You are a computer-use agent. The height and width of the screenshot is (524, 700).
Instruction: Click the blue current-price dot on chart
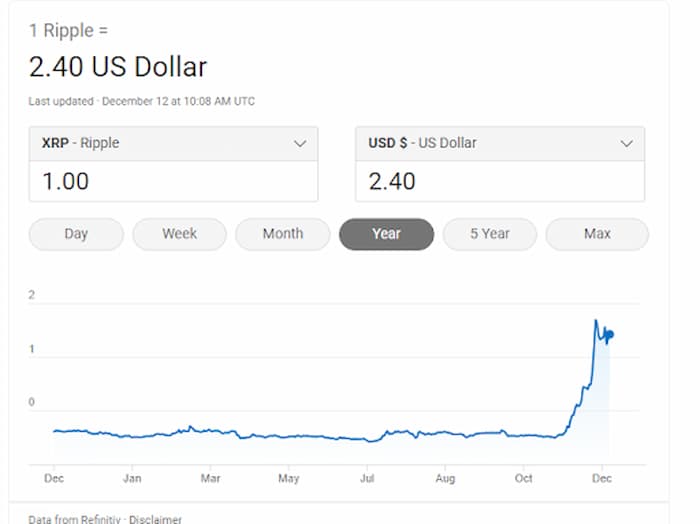[609, 335]
